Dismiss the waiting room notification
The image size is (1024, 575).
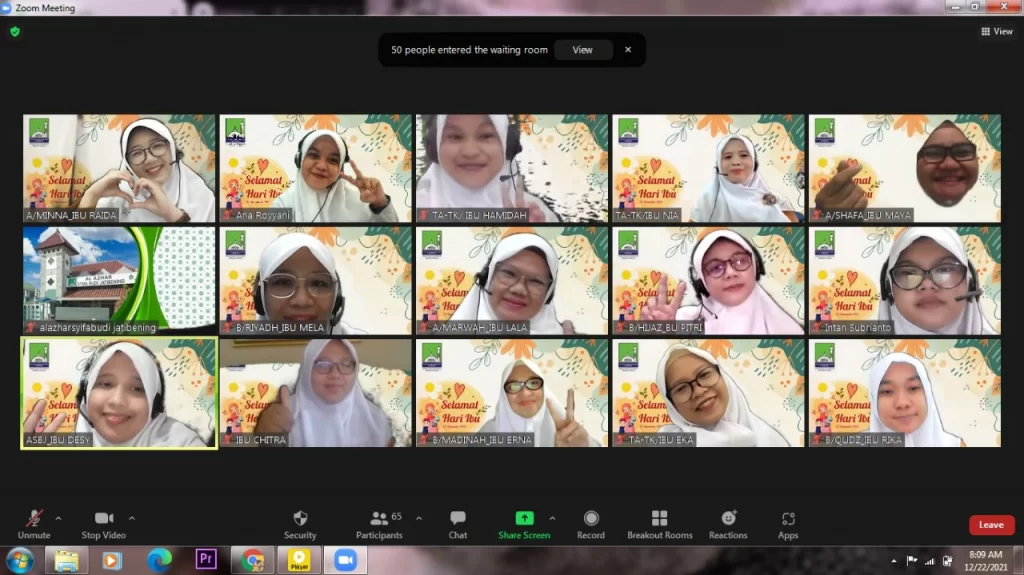click(628, 50)
